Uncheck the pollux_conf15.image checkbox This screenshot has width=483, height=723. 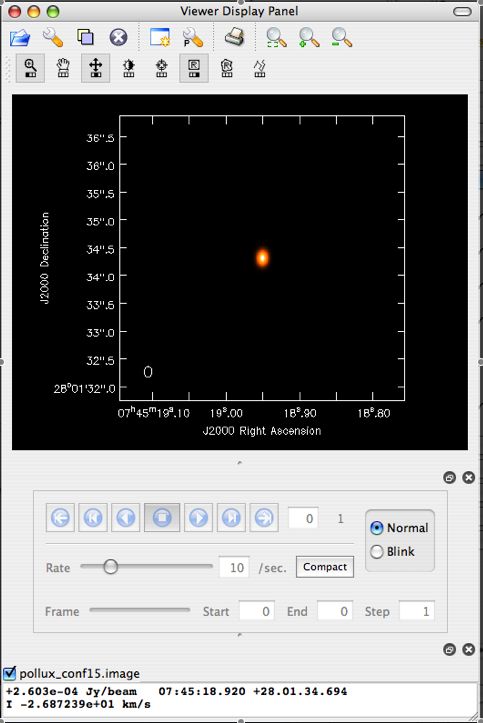tap(9, 674)
